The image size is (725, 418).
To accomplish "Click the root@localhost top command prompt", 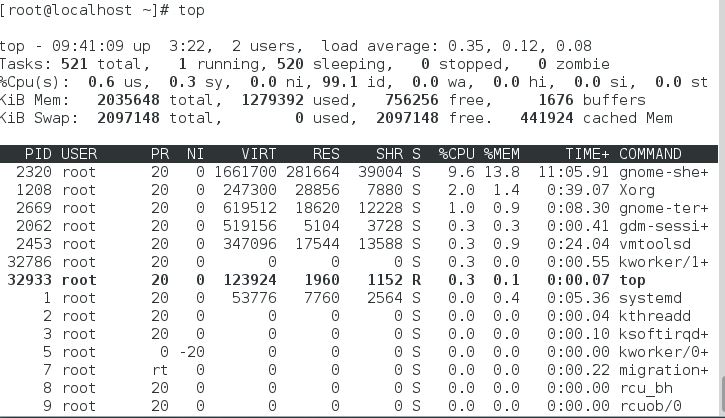I will [102, 10].
